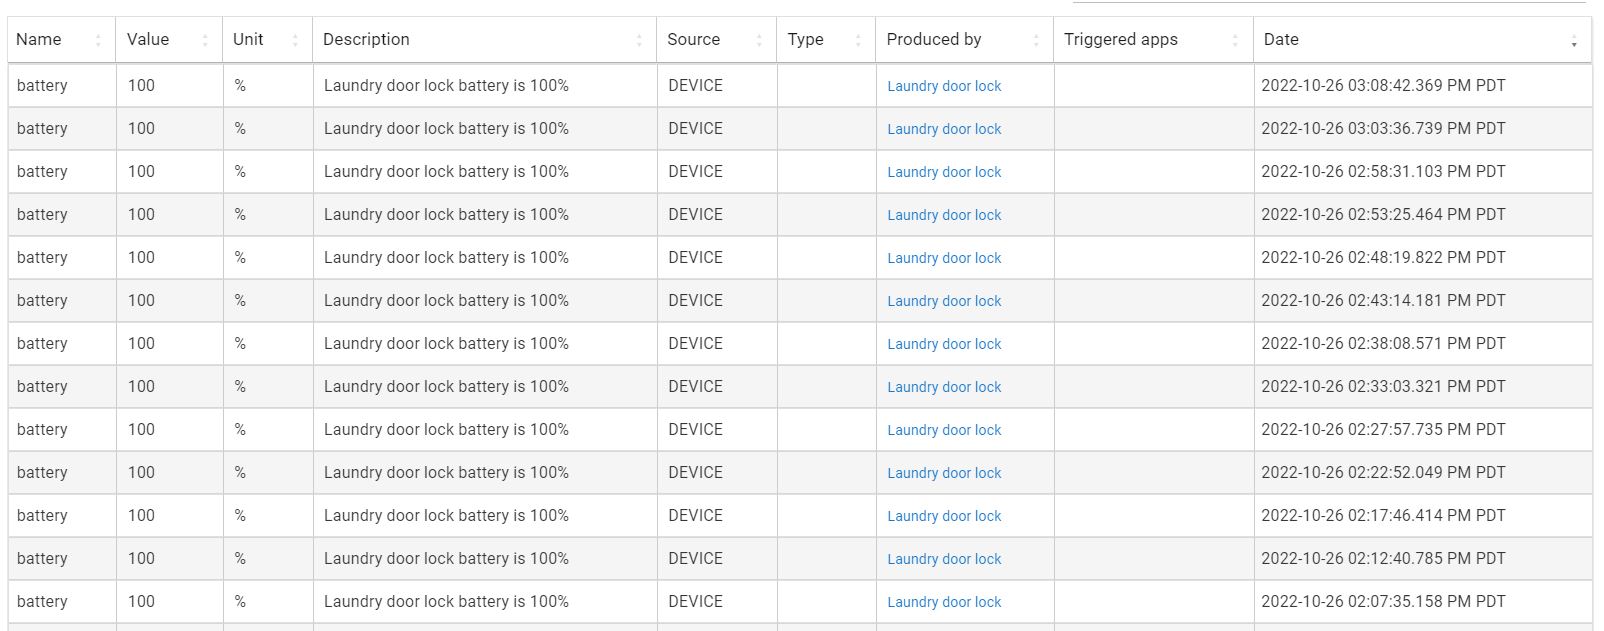Click the sort icon beside the Value column
The height and width of the screenshot is (631, 1604).
pos(207,40)
